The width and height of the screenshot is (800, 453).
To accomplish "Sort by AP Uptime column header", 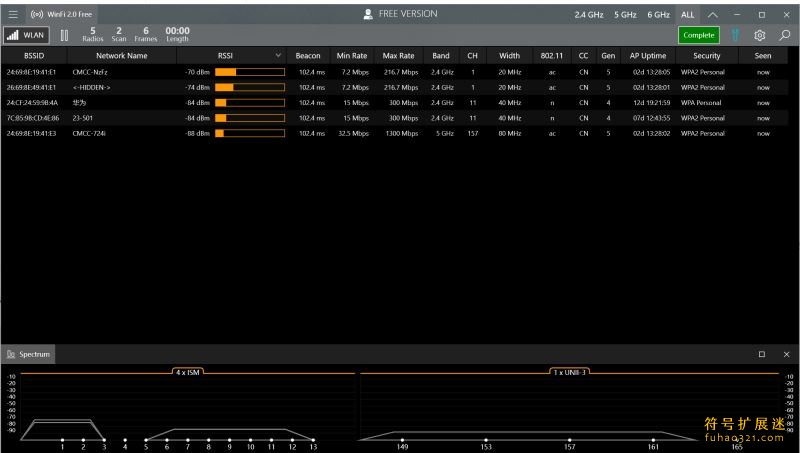I will point(647,56).
